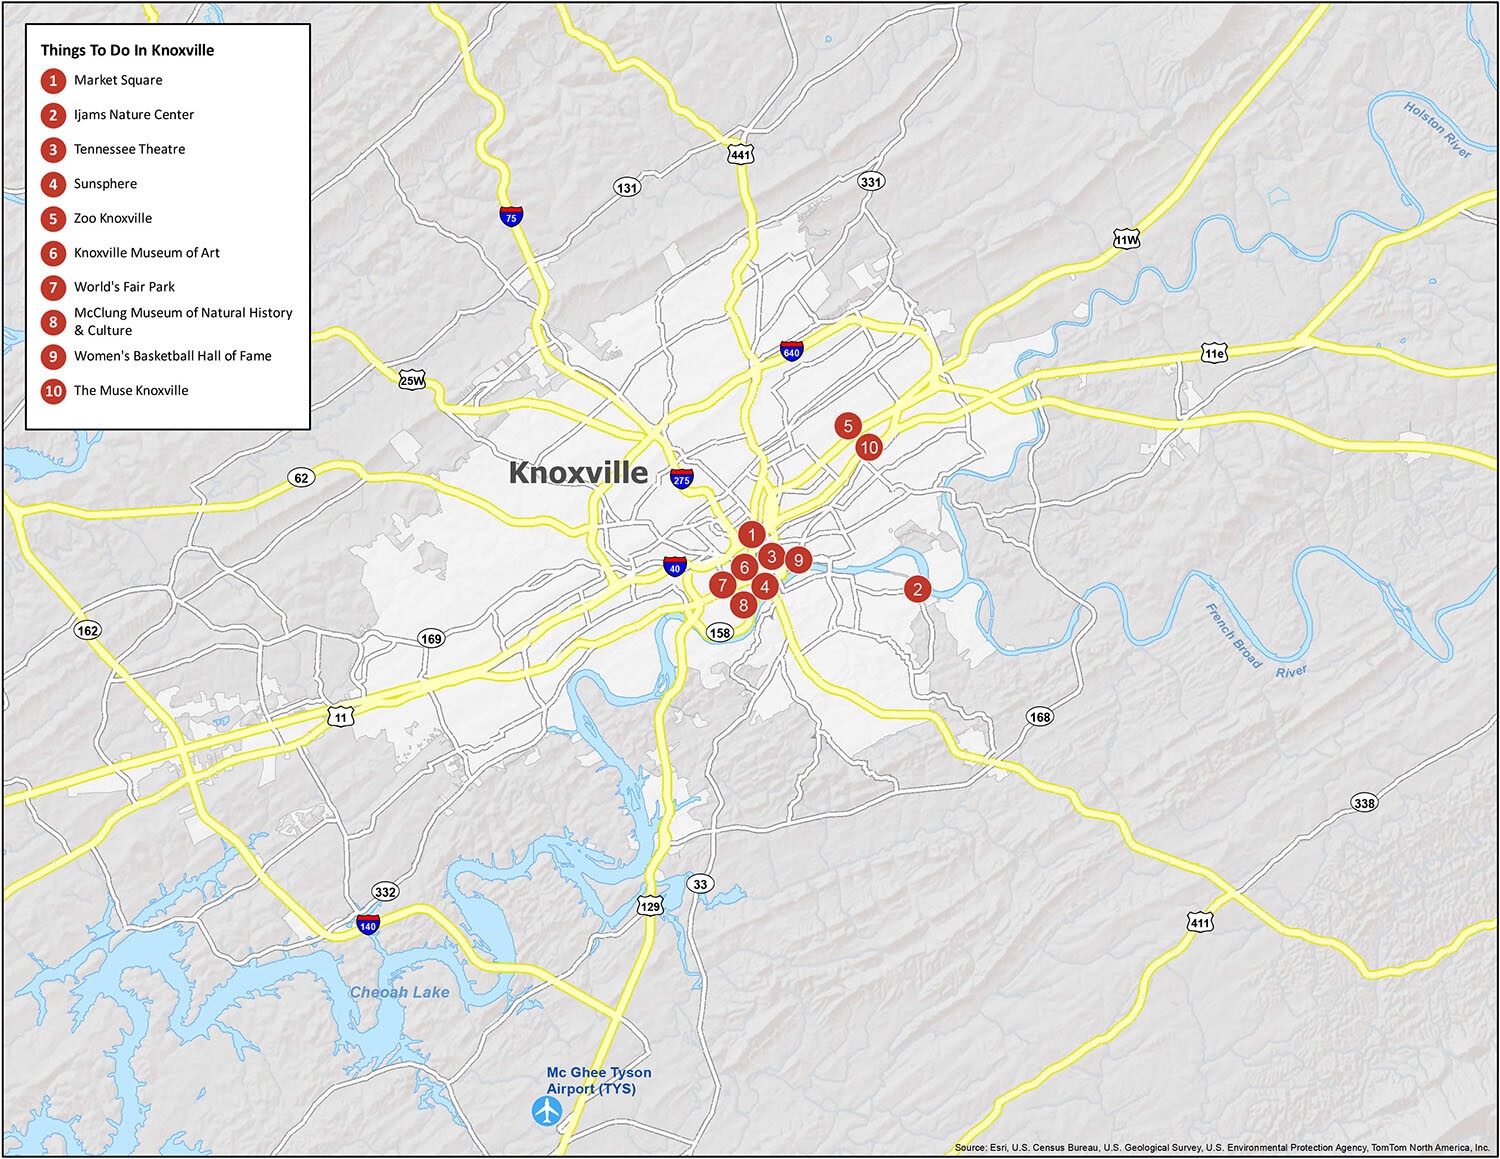Click map pin 10 near Interstate 640 junction

point(868,448)
